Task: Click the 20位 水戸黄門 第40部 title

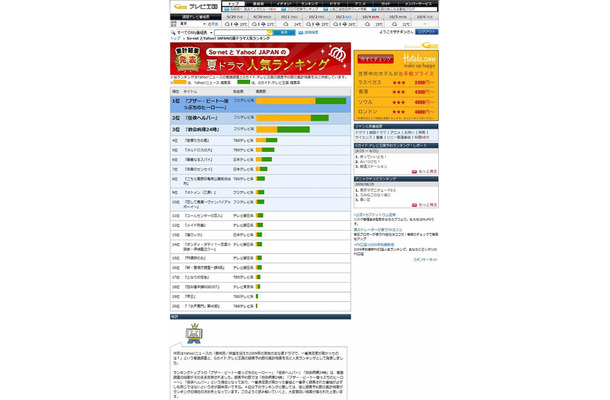Action: tap(202, 306)
